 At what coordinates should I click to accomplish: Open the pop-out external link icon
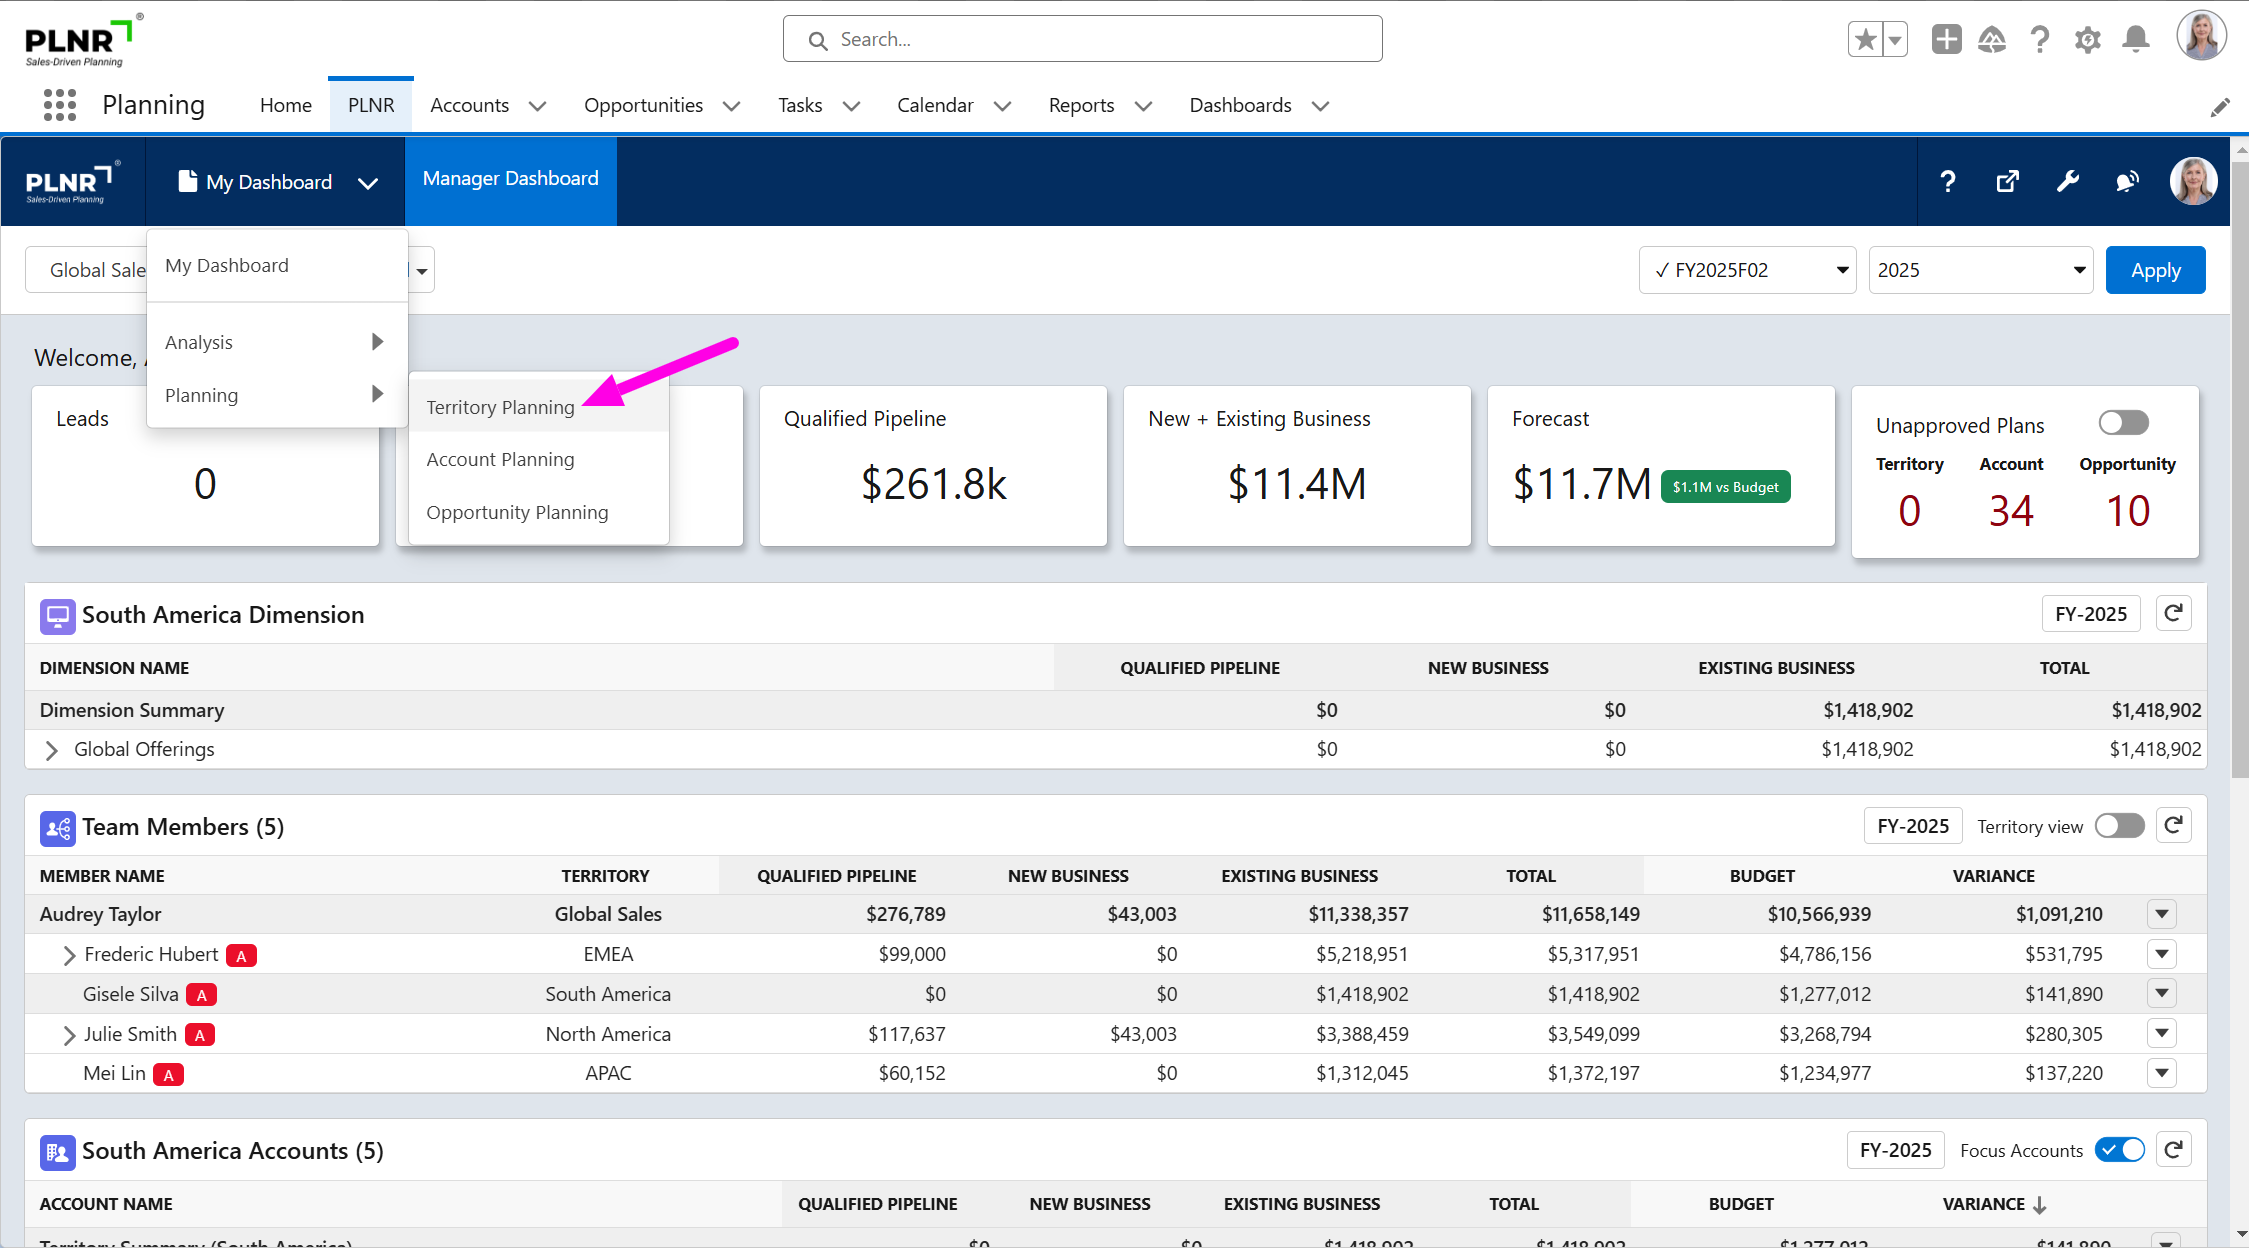click(2007, 181)
